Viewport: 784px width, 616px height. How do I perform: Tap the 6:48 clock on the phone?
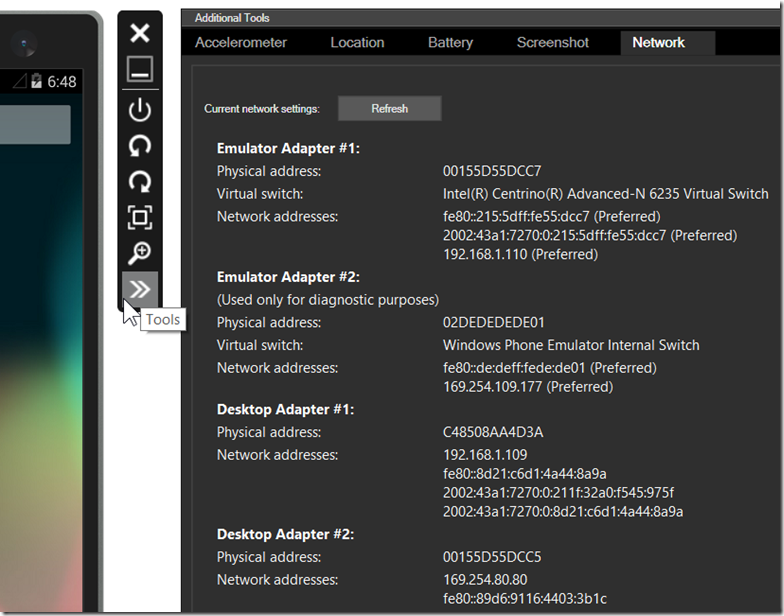(62, 81)
